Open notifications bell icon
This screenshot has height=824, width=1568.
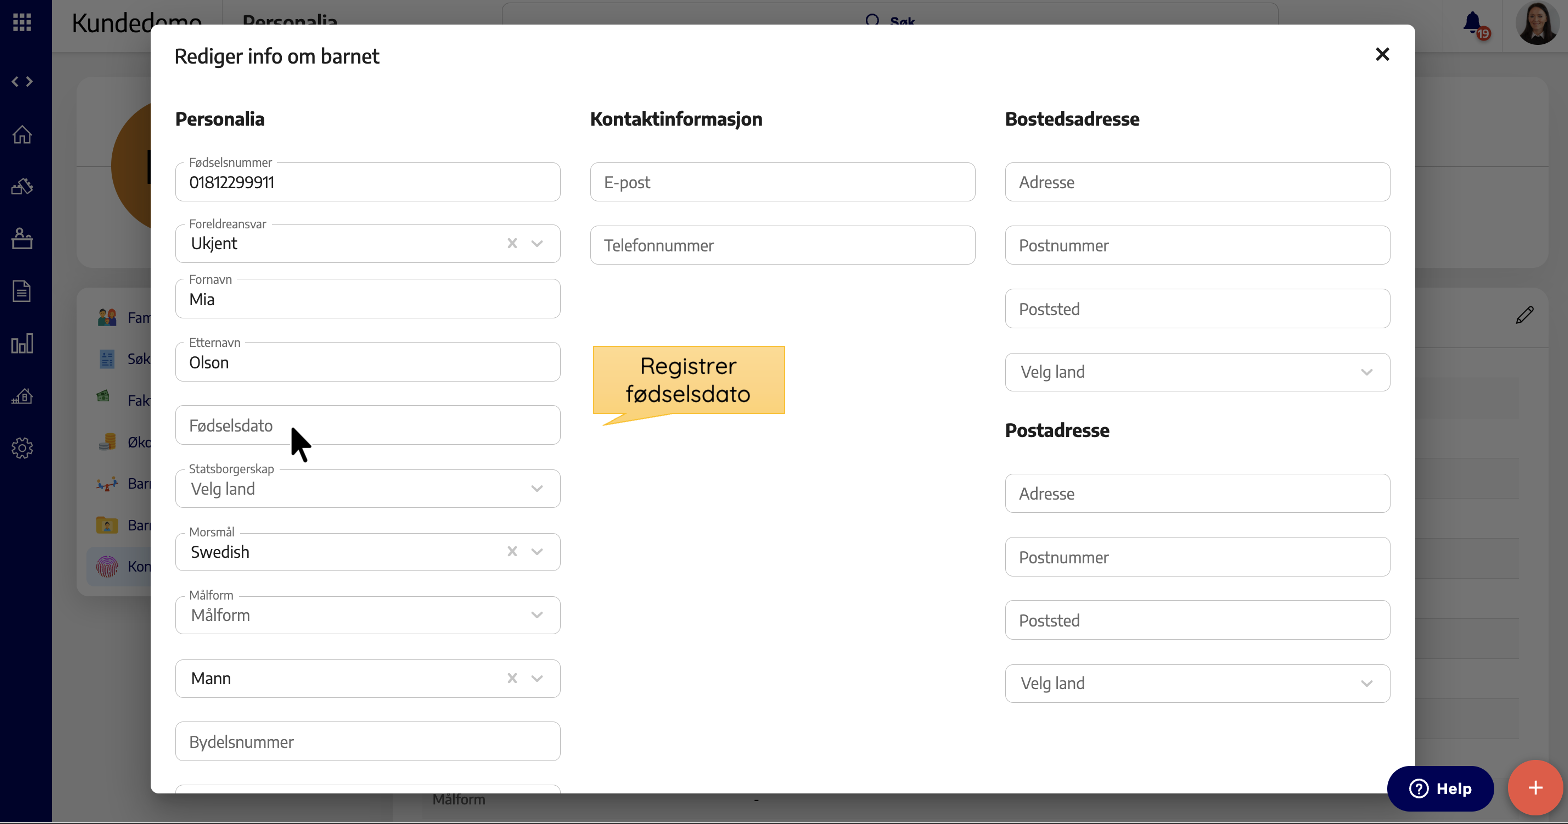click(x=1474, y=23)
